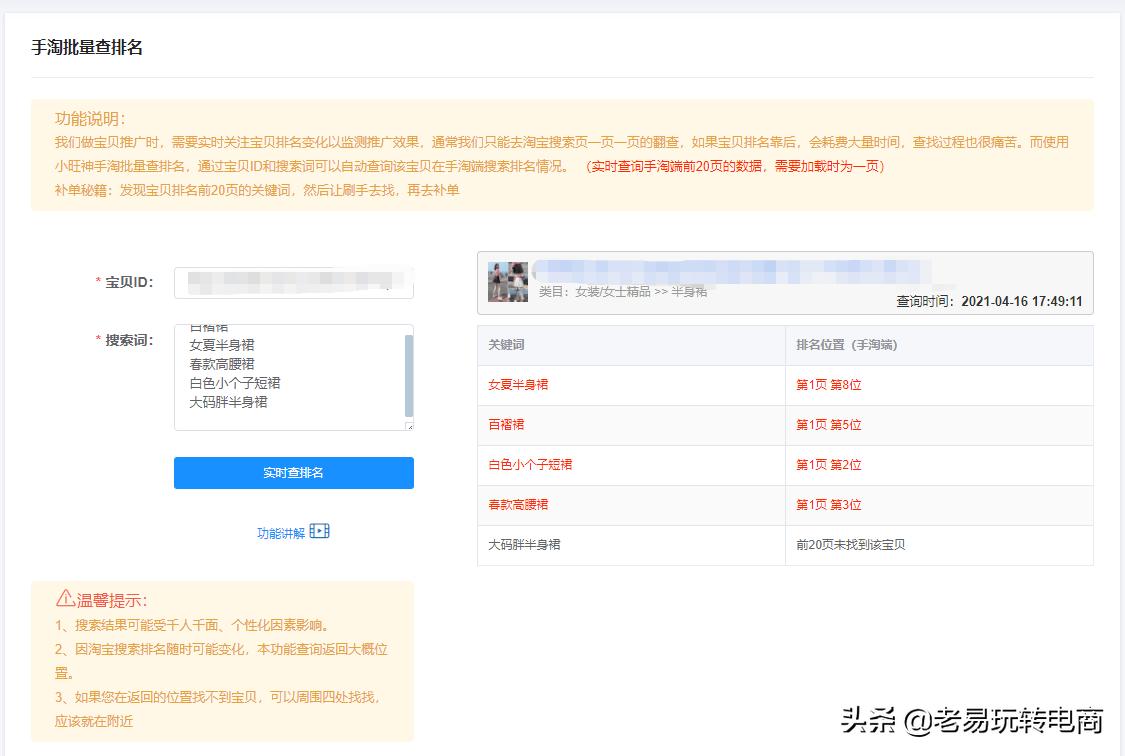The image size is (1125, 756).
Task: Click the 宝贝ID input field
Action: (x=293, y=281)
